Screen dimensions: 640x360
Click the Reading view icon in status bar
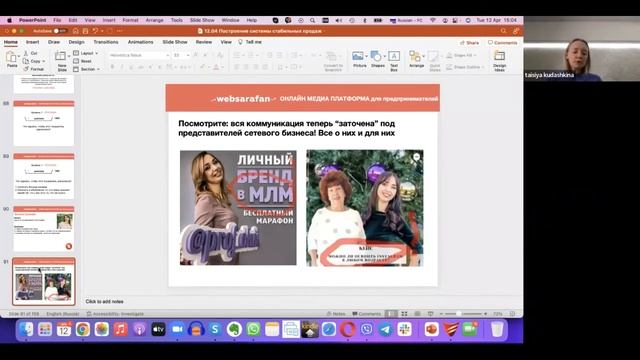click(417, 314)
